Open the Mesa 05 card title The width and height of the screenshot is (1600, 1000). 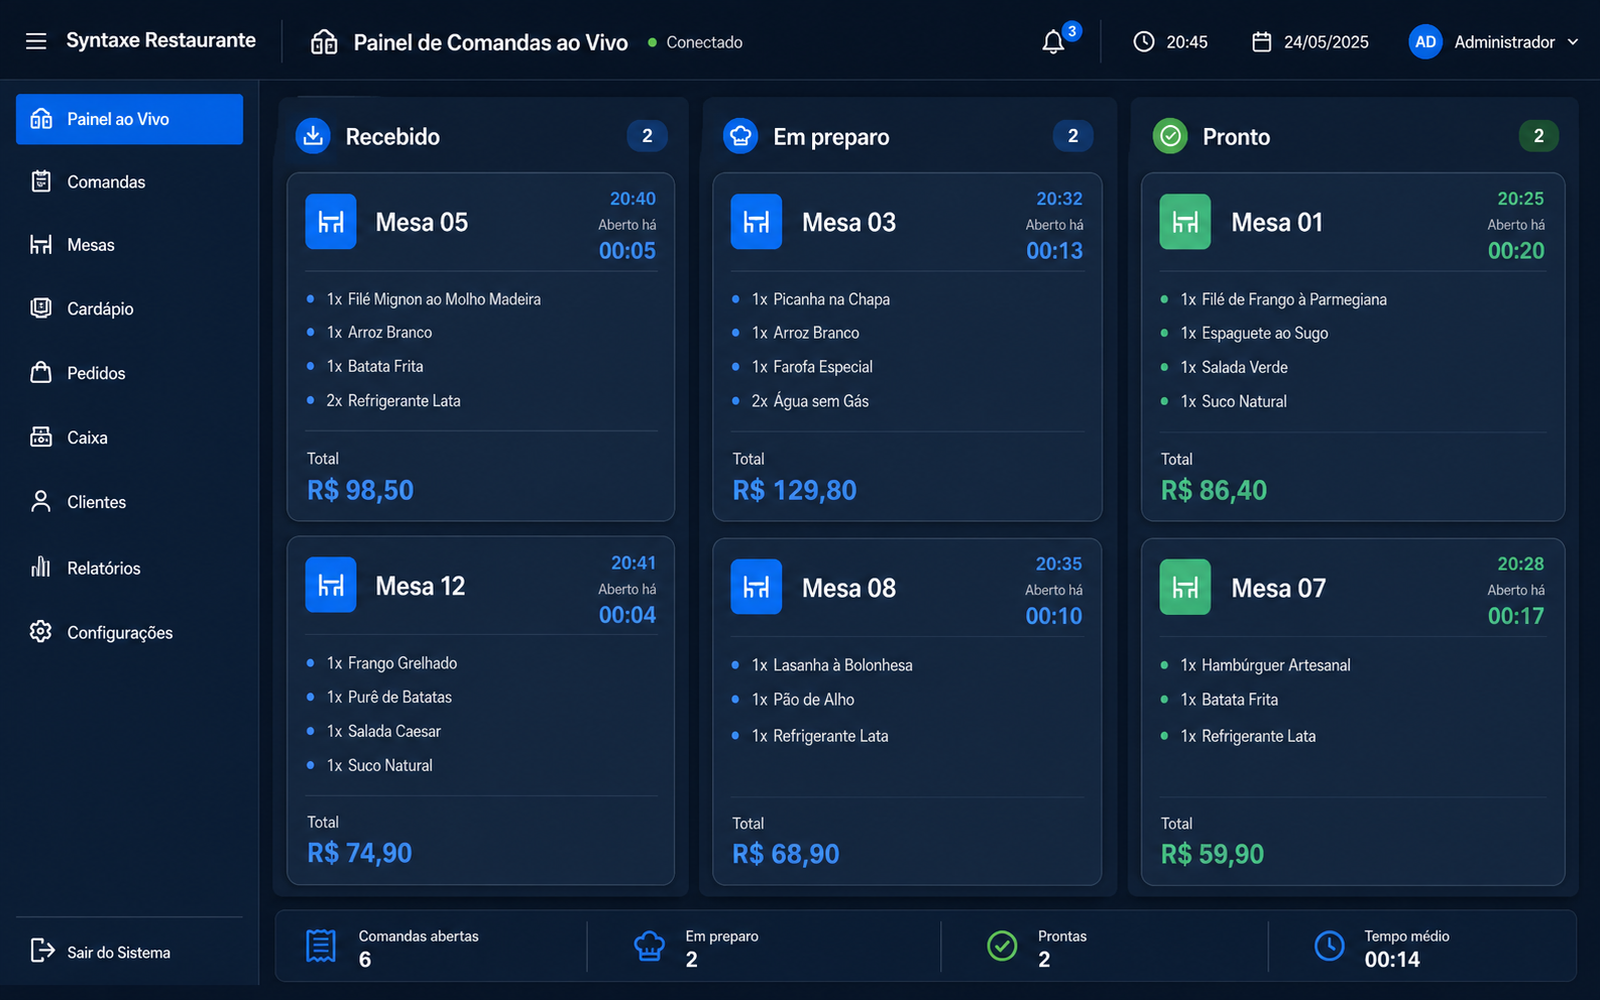coord(422,222)
